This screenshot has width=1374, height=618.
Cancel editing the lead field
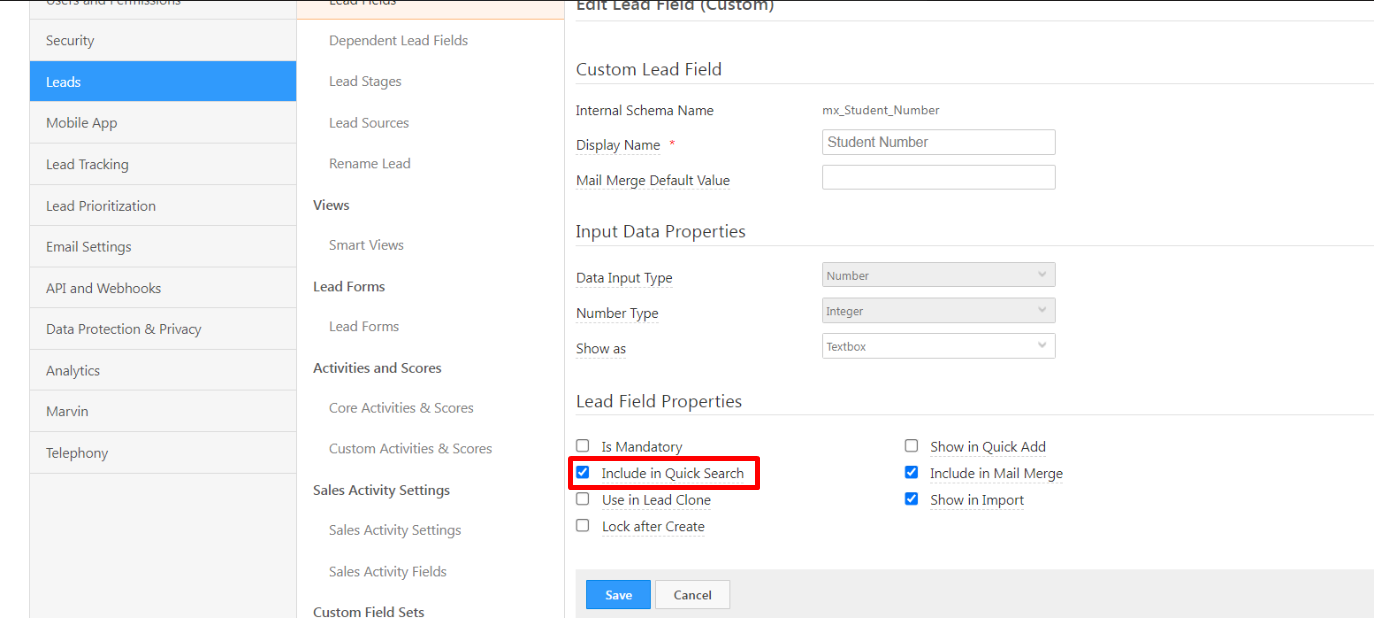click(692, 595)
